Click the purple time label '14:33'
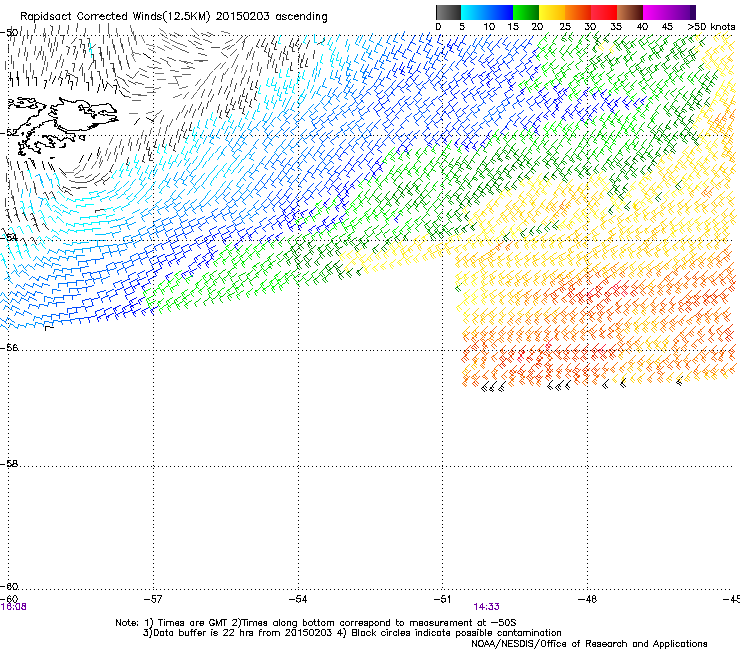 (486, 607)
